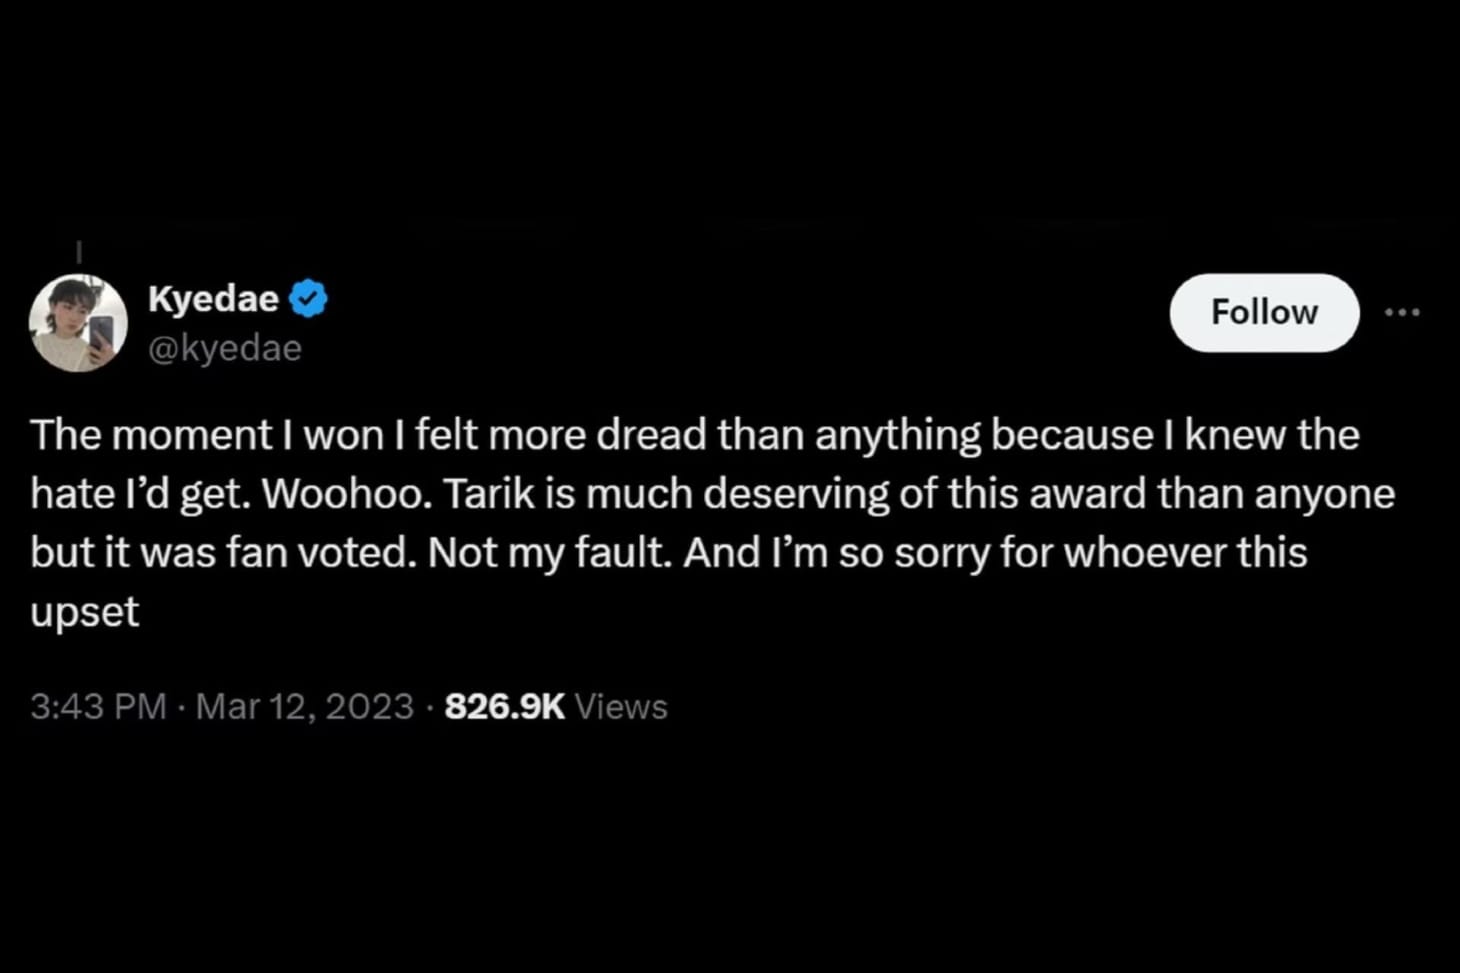Click the 3:43 PM time
The image size is (1460, 973).
coord(97,706)
